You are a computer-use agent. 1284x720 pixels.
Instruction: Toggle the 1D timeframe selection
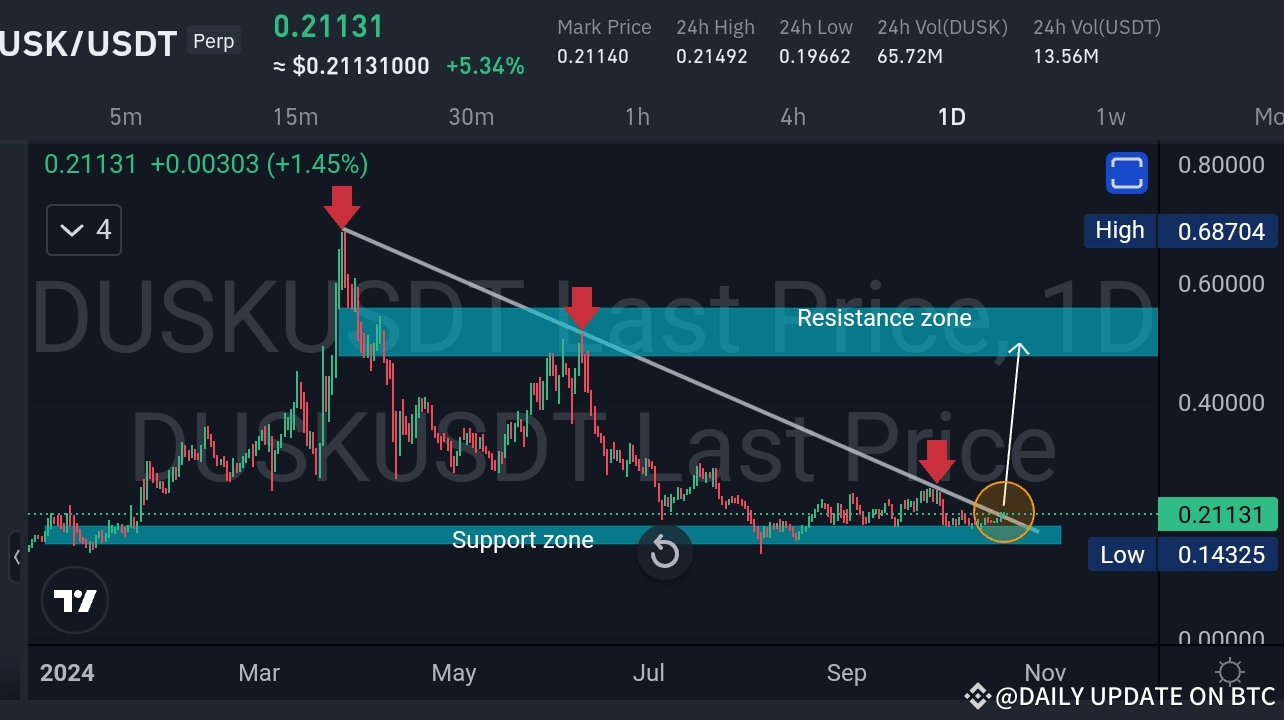tap(951, 117)
